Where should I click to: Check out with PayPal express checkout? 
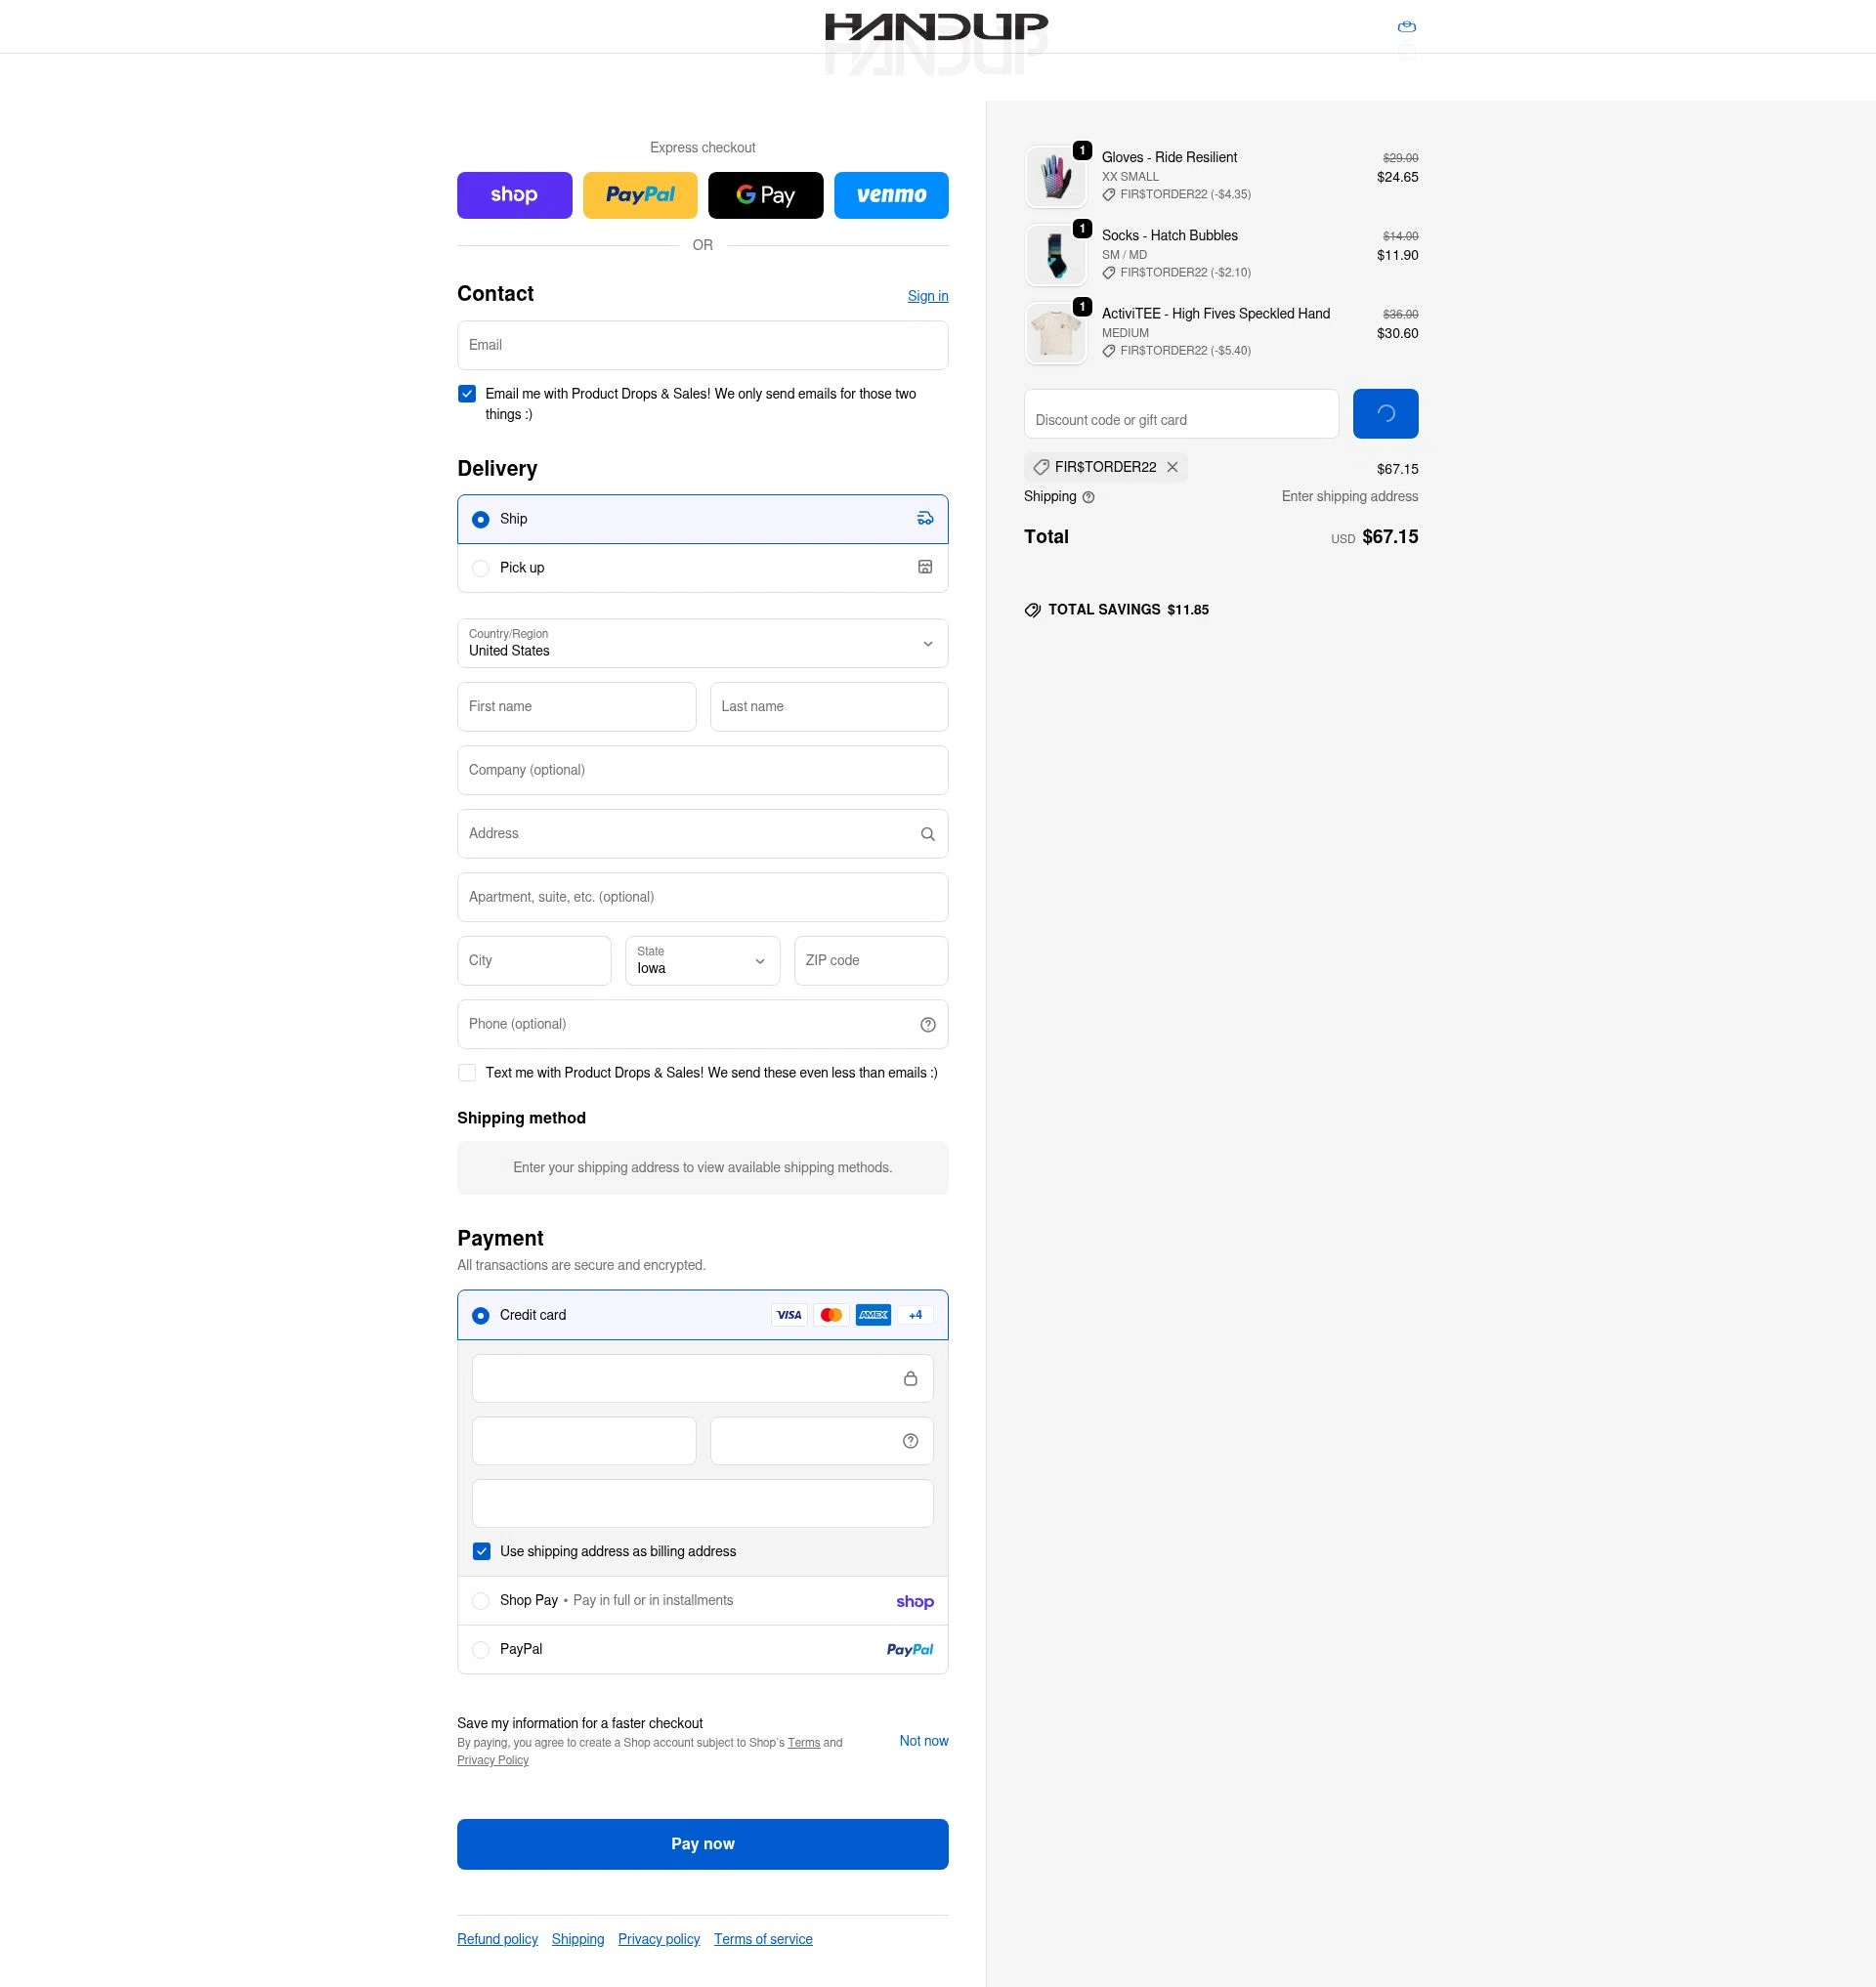(x=640, y=195)
